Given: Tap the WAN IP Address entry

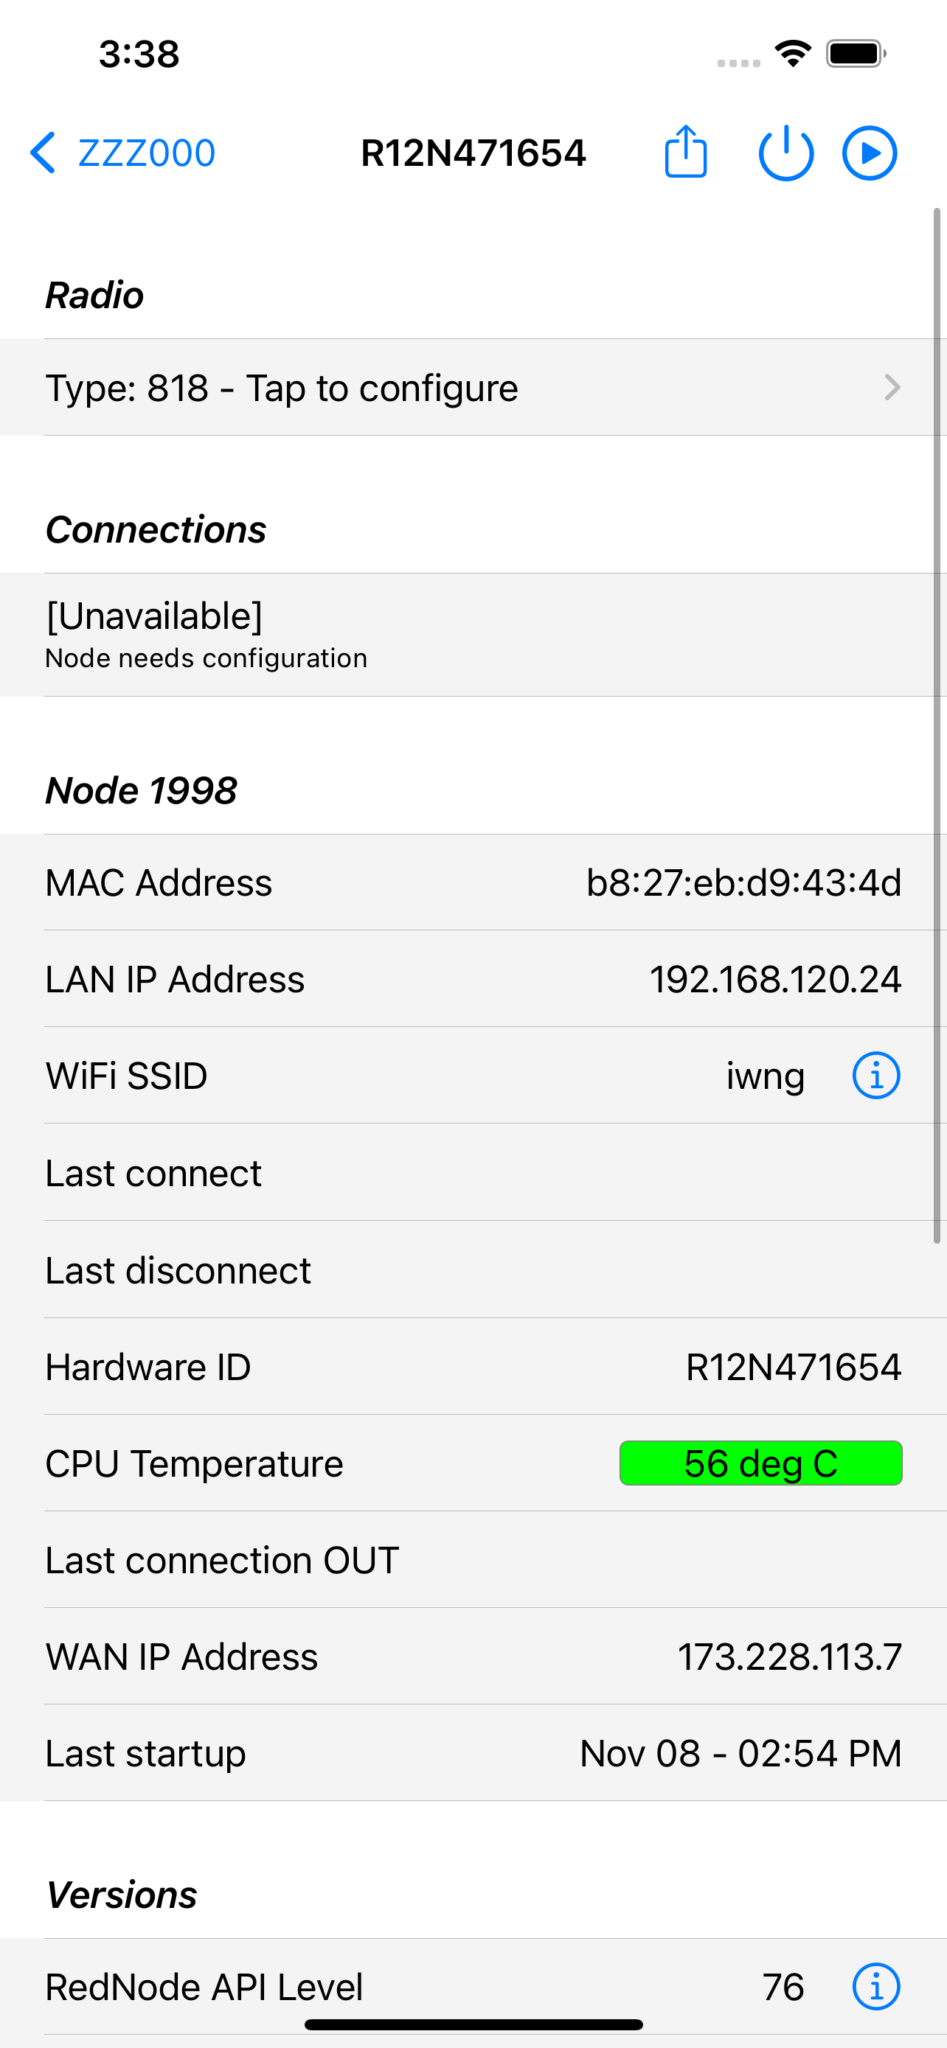Looking at the screenshot, I should click(x=400, y=1656).
